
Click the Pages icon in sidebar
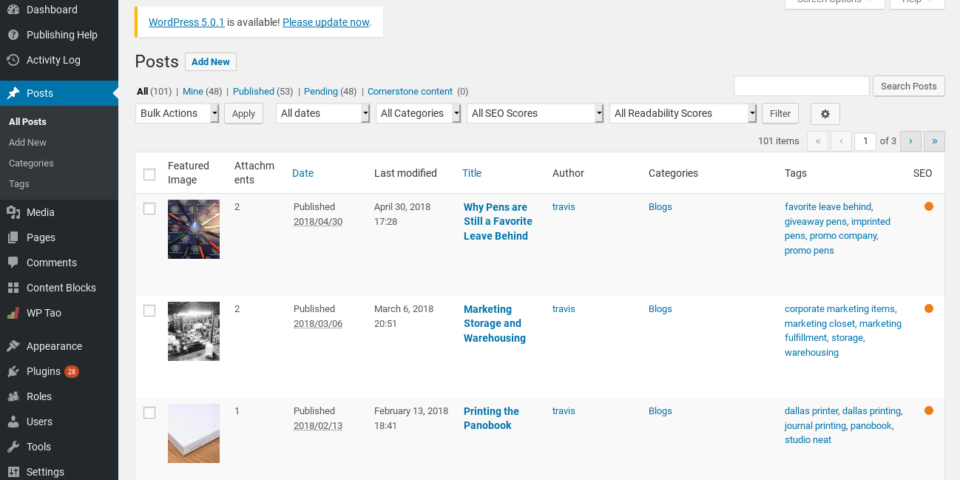13,237
